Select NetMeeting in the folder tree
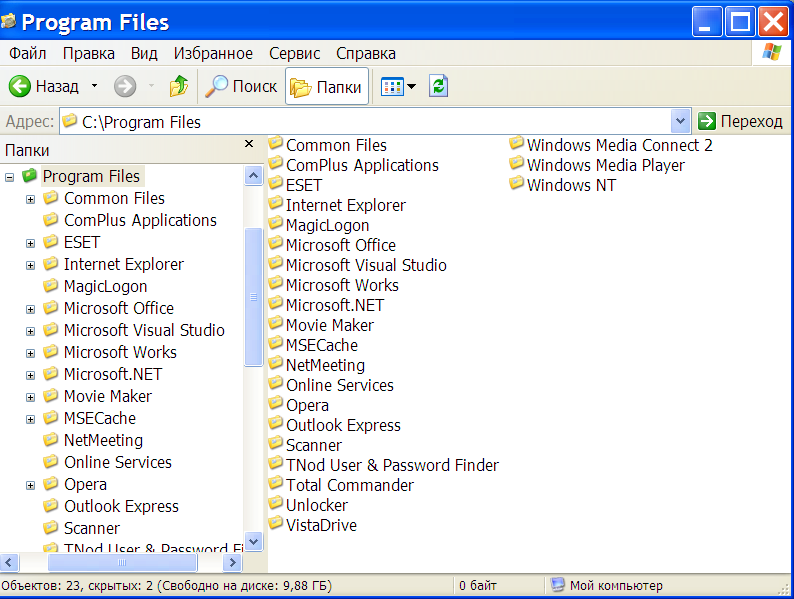Screen dimensions: 794x599 (x=103, y=441)
